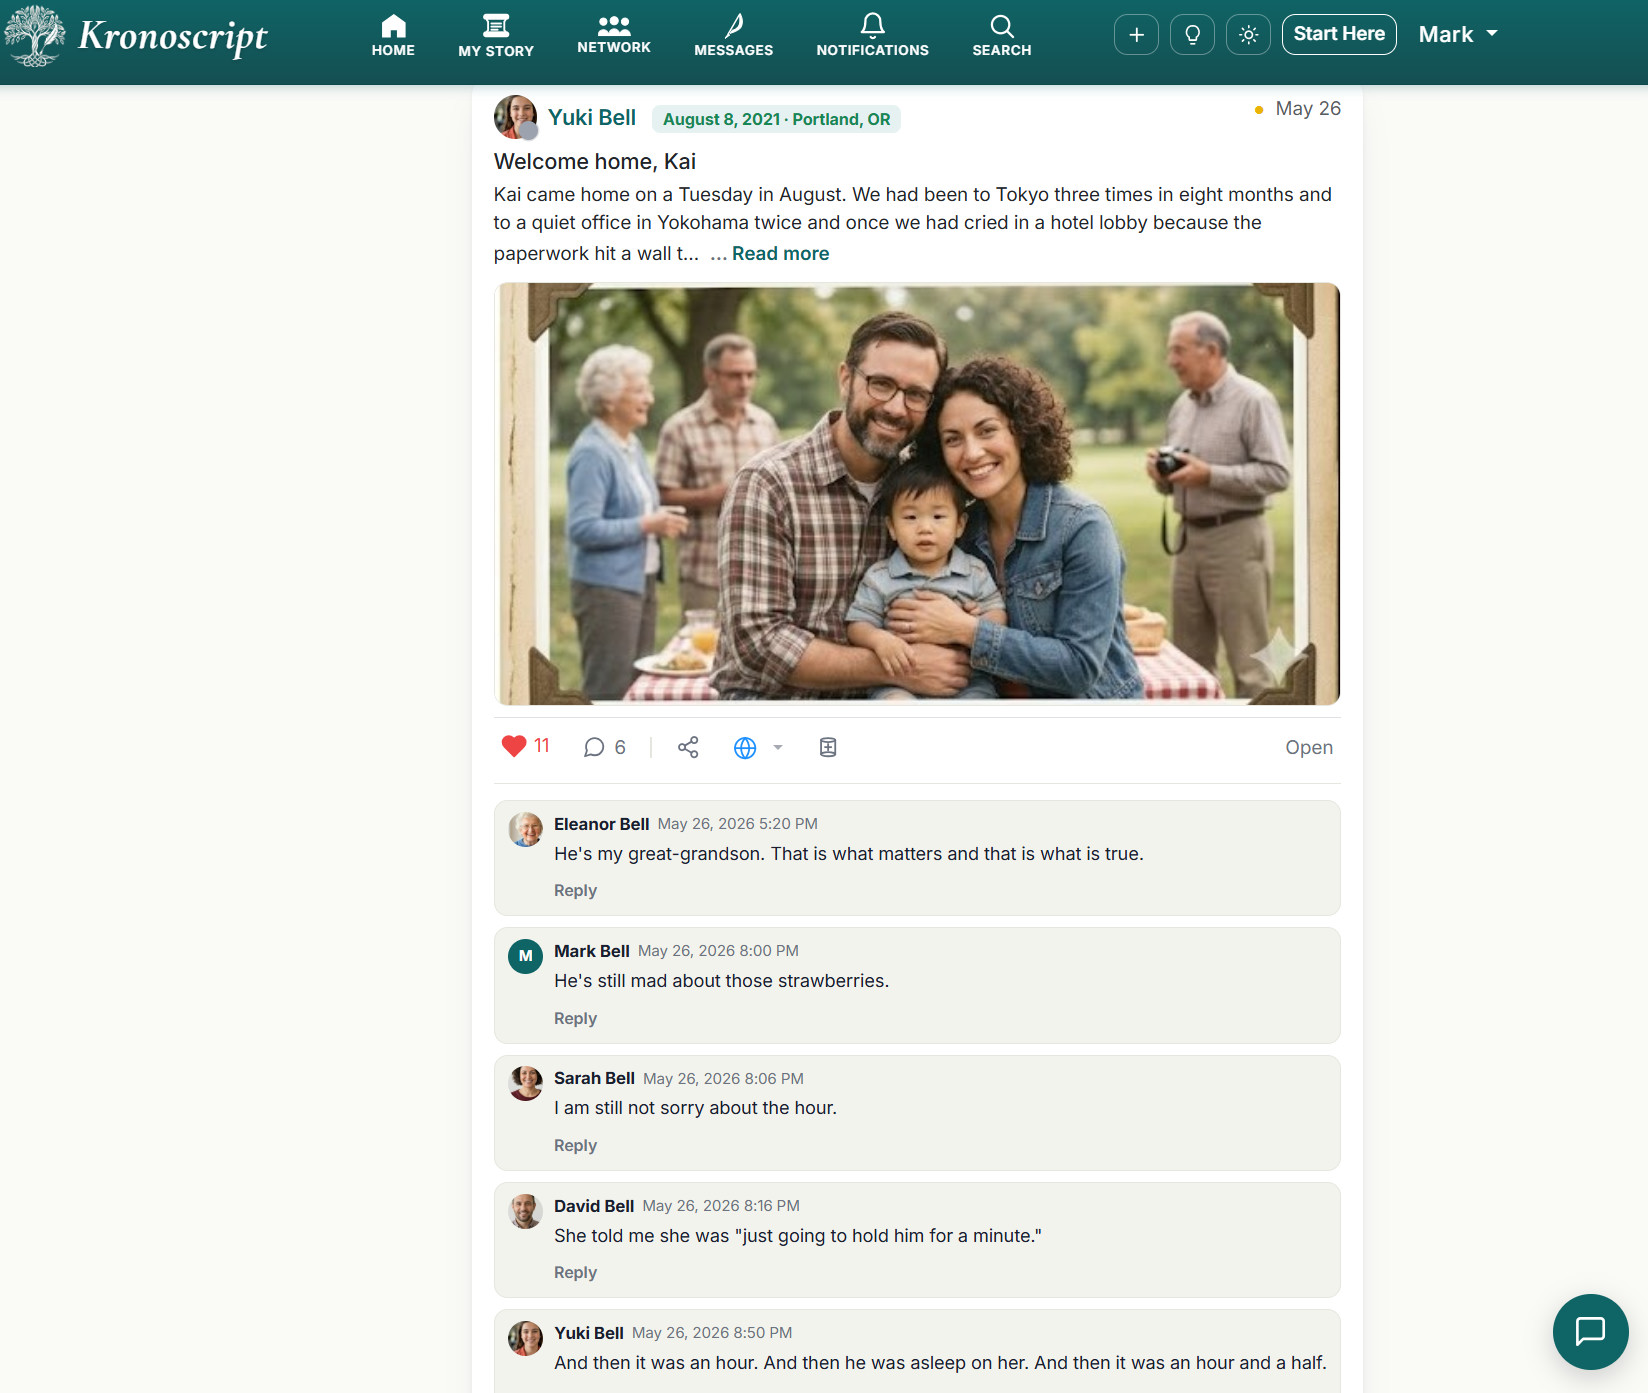Open Mark Bell's commenter name
This screenshot has height=1393, width=1648.
[x=592, y=951]
